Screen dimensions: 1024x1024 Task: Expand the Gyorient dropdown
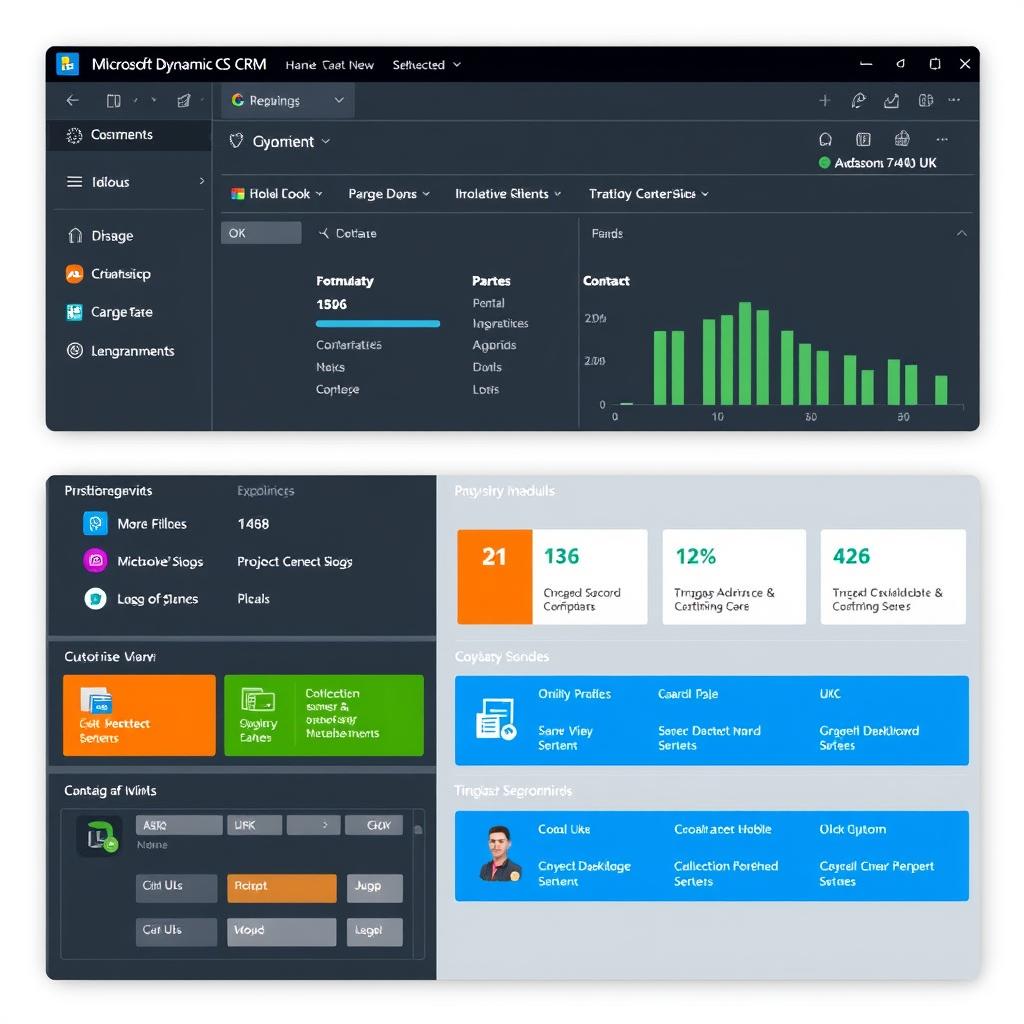pos(283,141)
